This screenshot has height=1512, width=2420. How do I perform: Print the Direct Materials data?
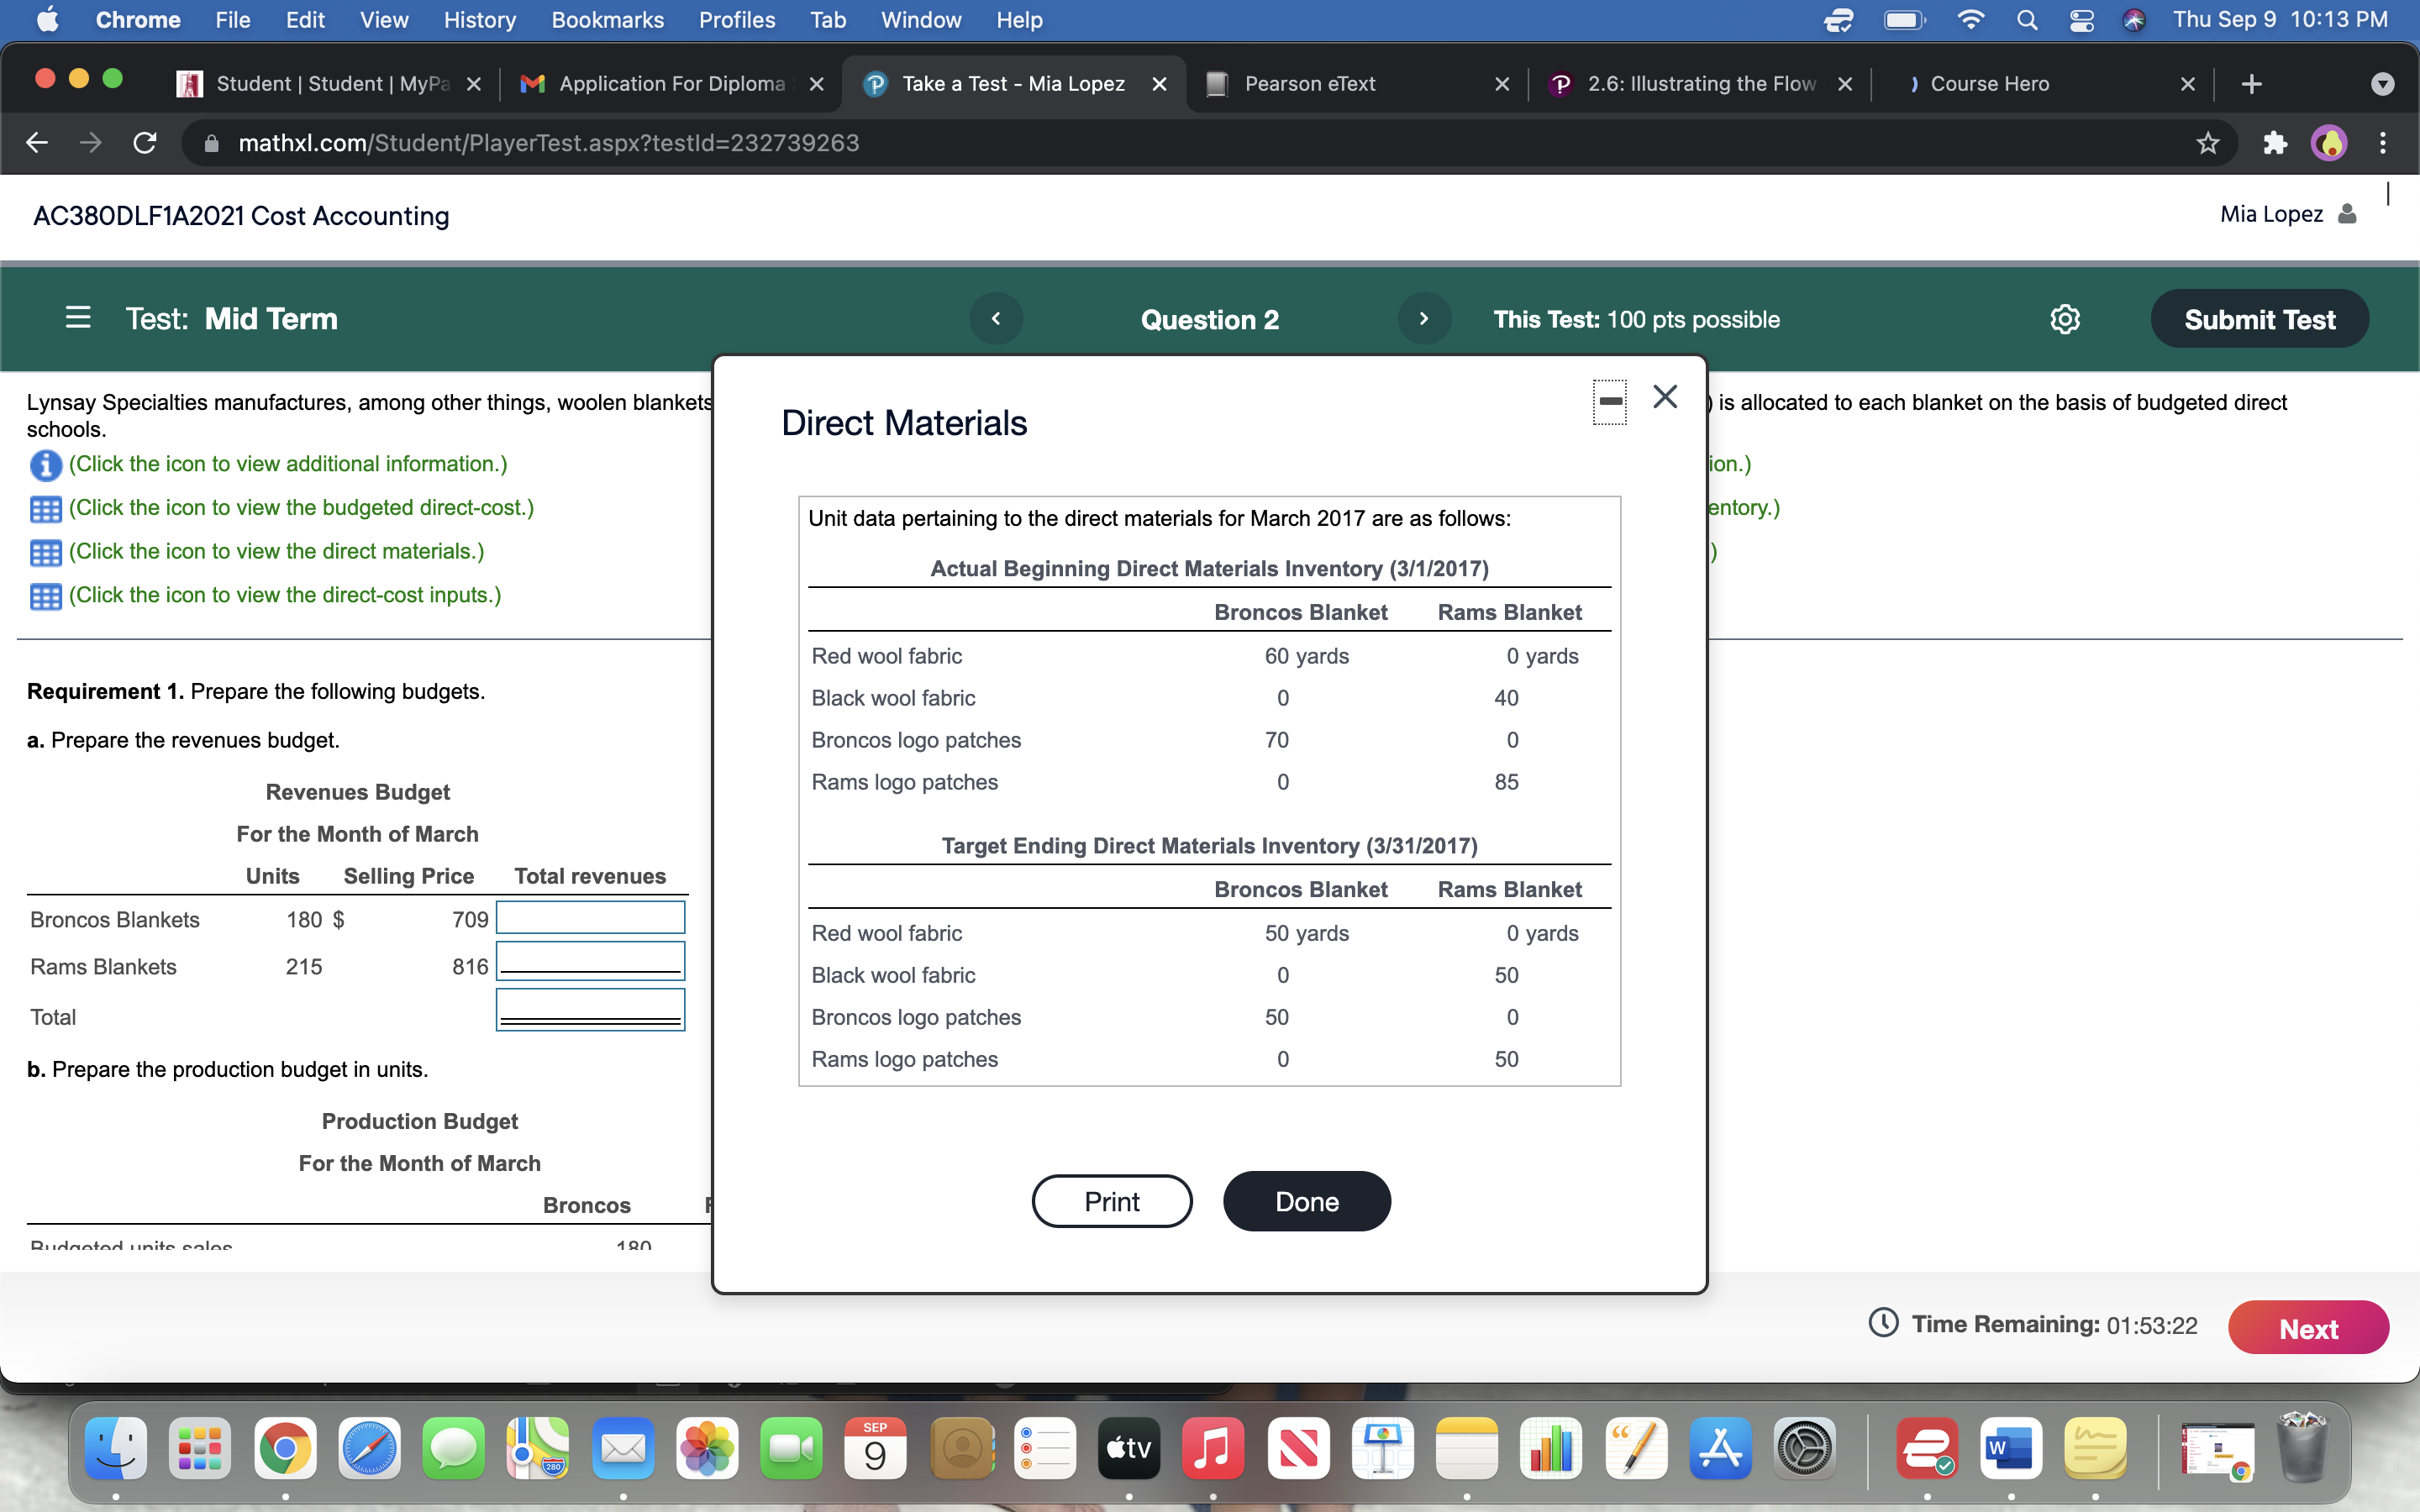(1111, 1201)
